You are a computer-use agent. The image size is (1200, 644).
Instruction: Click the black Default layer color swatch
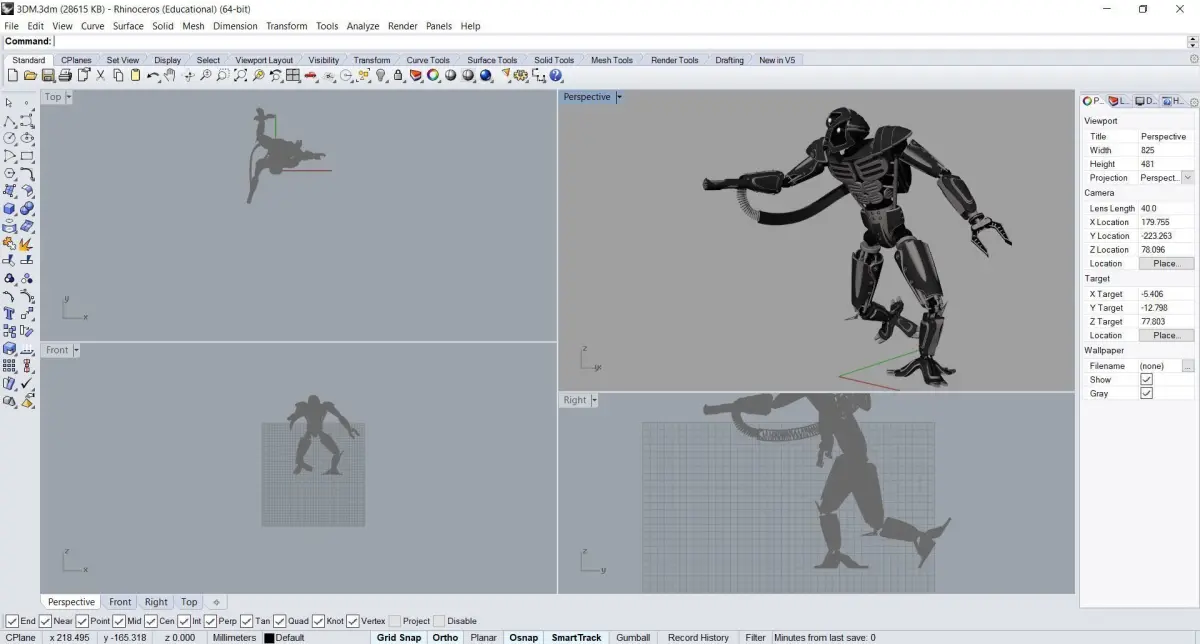(x=269, y=638)
